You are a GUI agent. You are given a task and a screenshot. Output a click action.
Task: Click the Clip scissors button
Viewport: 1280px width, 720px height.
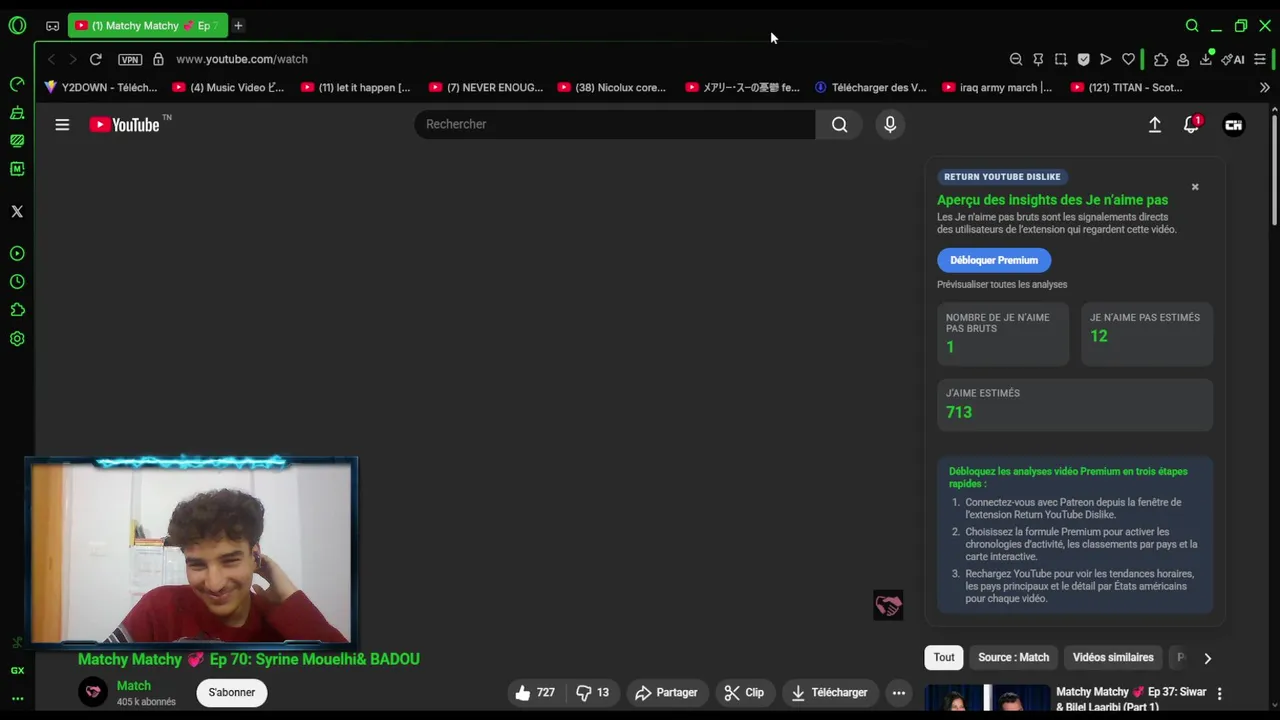[x=745, y=692]
